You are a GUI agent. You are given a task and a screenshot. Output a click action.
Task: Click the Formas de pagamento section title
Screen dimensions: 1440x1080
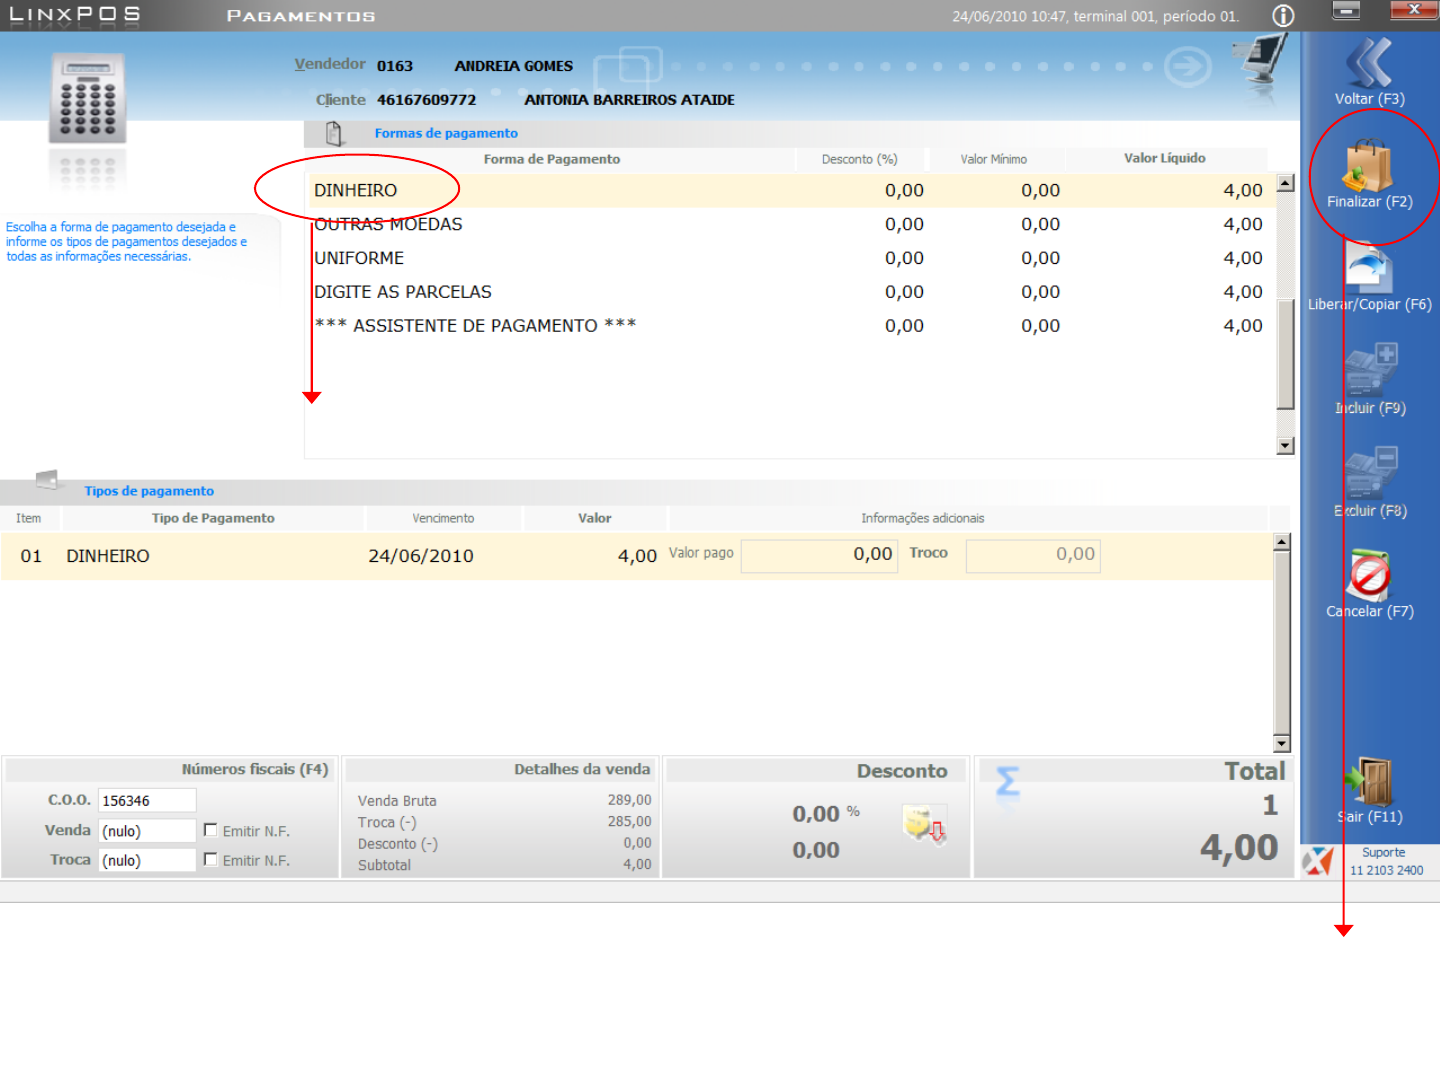pos(446,133)
